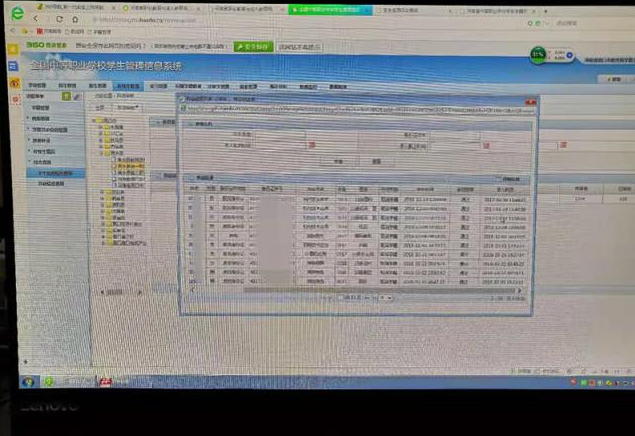
Task: Go back with browser back arrow
Action: pos(36,19)
